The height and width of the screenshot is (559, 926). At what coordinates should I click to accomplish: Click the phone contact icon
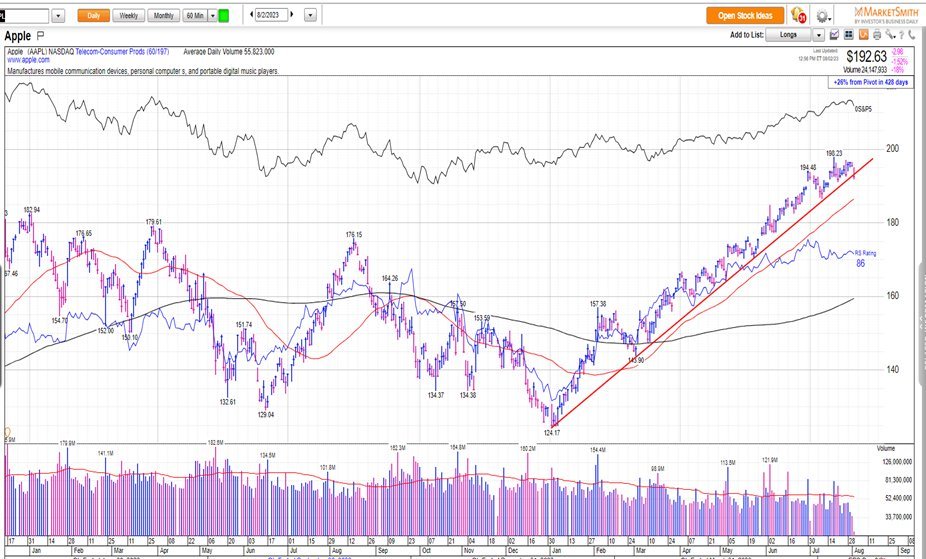[912, 35]
